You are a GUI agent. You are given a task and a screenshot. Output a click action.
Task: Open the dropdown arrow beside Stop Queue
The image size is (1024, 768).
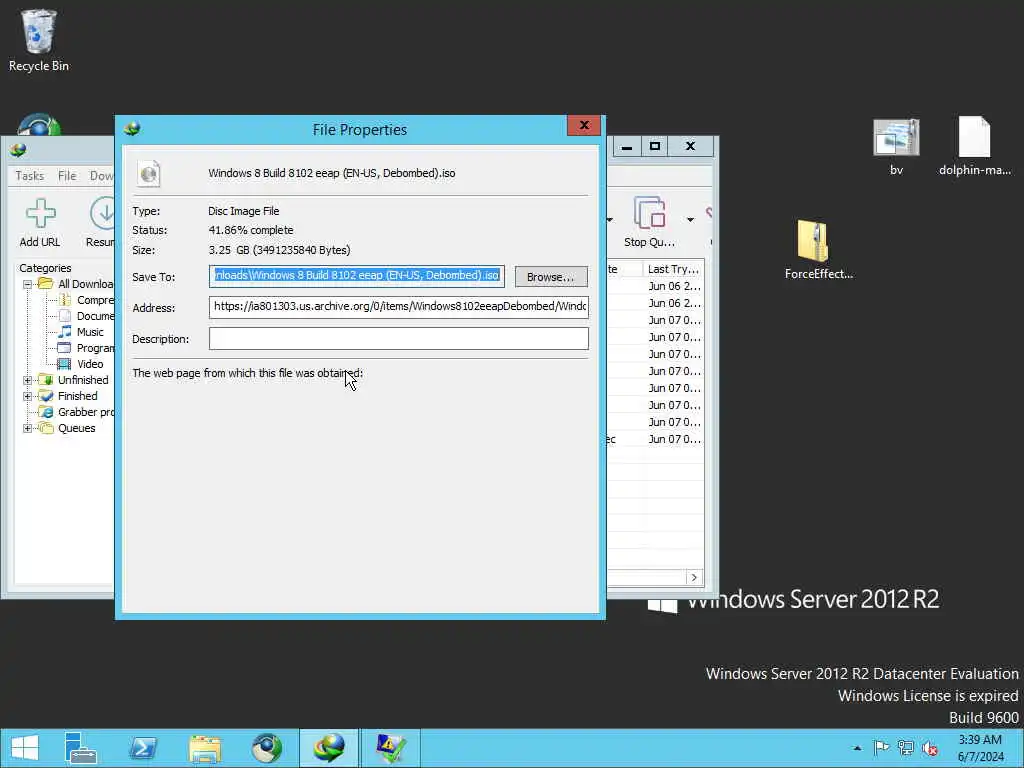pyautogui.click(x=690, y=220)
